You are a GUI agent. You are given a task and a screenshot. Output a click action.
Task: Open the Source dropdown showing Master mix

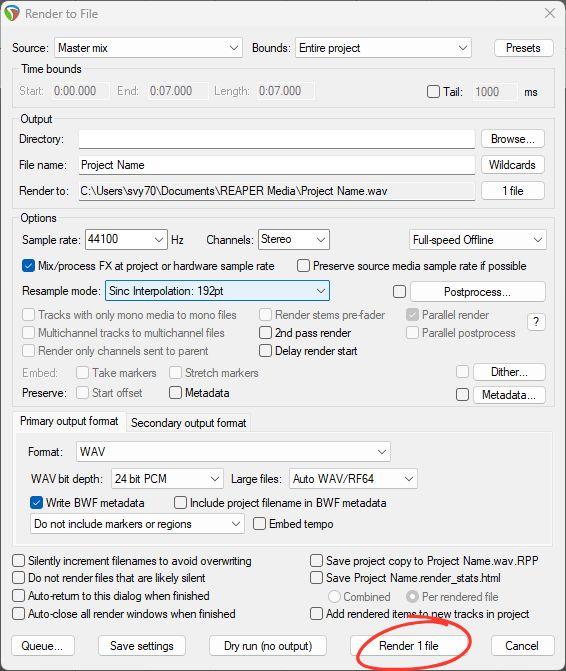coord(148,48)
